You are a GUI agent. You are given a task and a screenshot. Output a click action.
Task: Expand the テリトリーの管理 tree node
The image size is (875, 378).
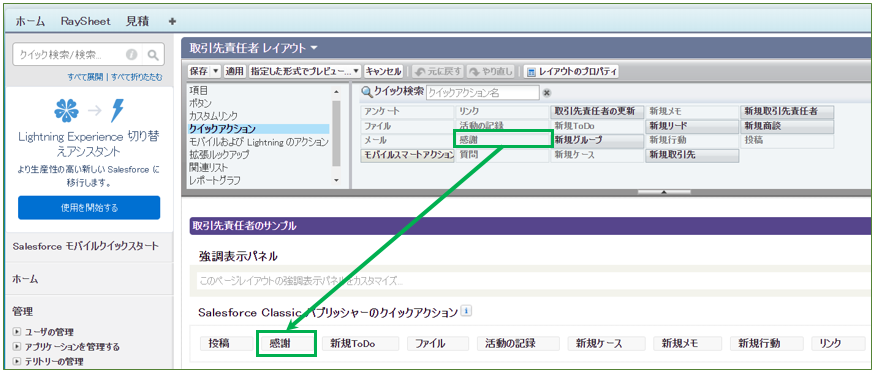(16, 361)
